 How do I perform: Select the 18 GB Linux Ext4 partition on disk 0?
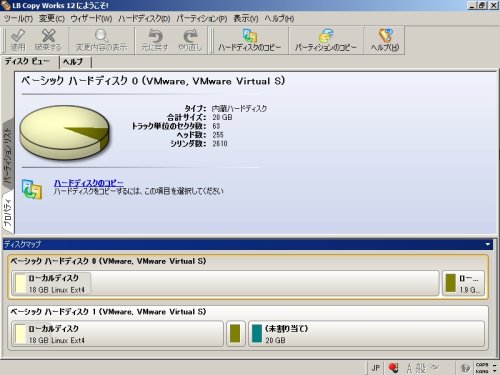pyautogui.click(x=225, y=283)
